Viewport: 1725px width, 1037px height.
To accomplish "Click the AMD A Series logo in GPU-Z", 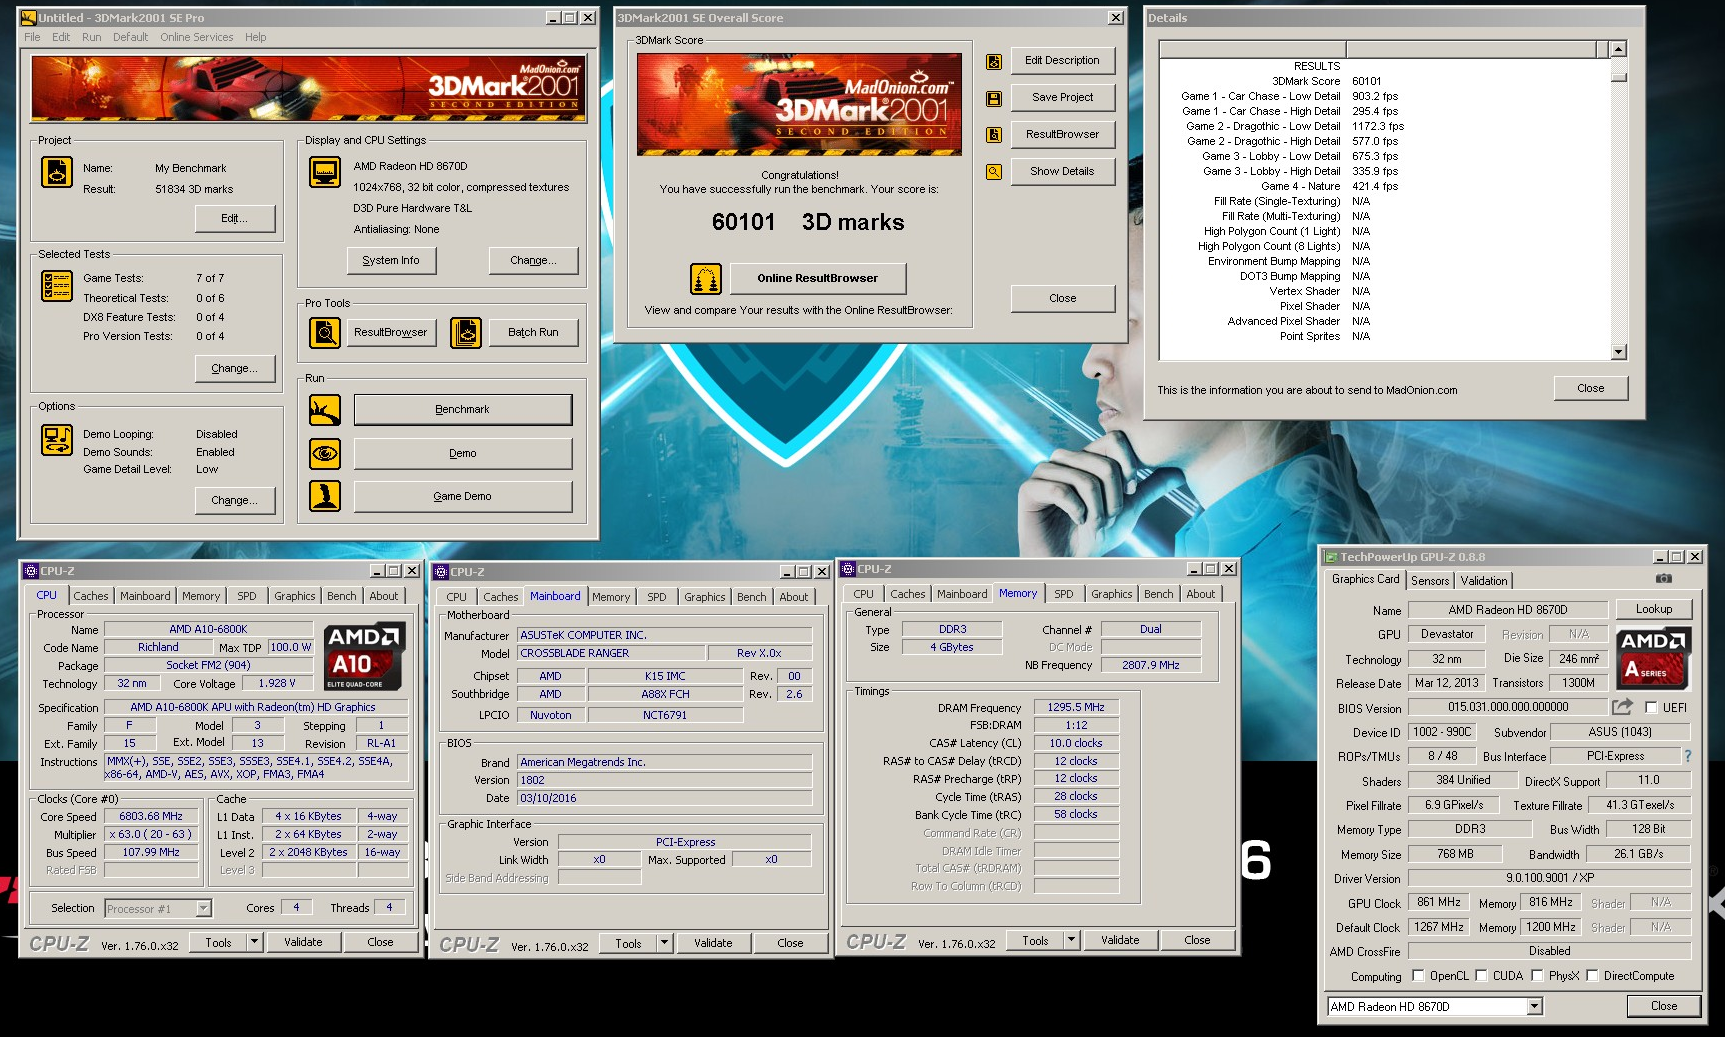I will point(1653,658).
